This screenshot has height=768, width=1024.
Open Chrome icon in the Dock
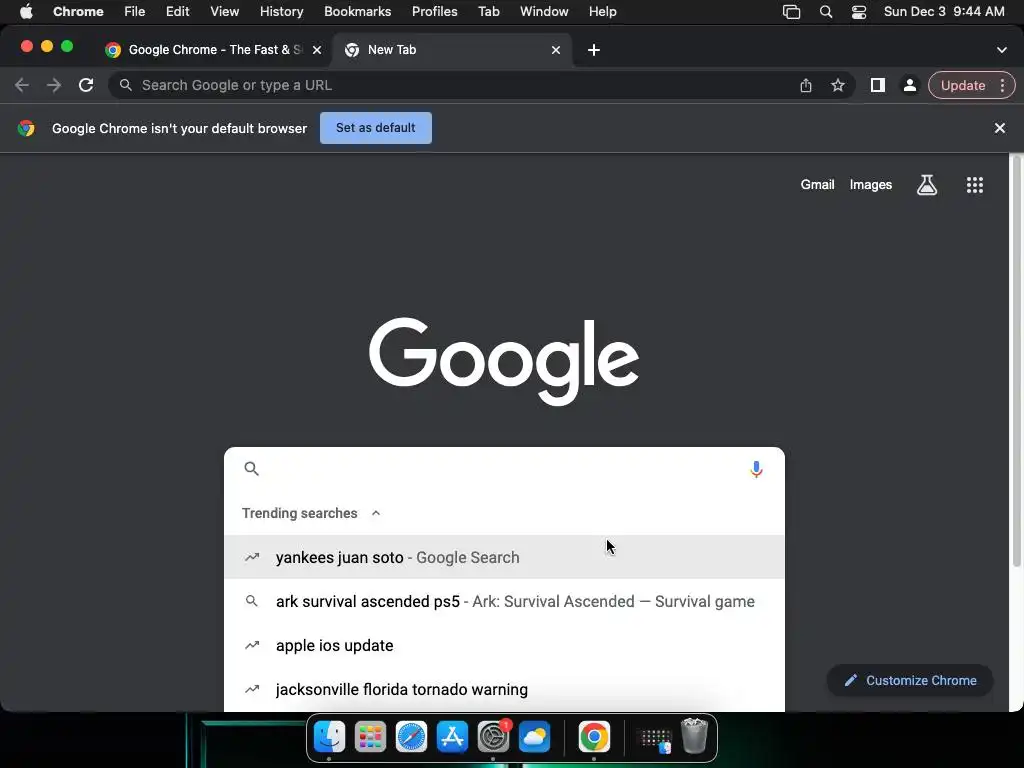(594, 737)
